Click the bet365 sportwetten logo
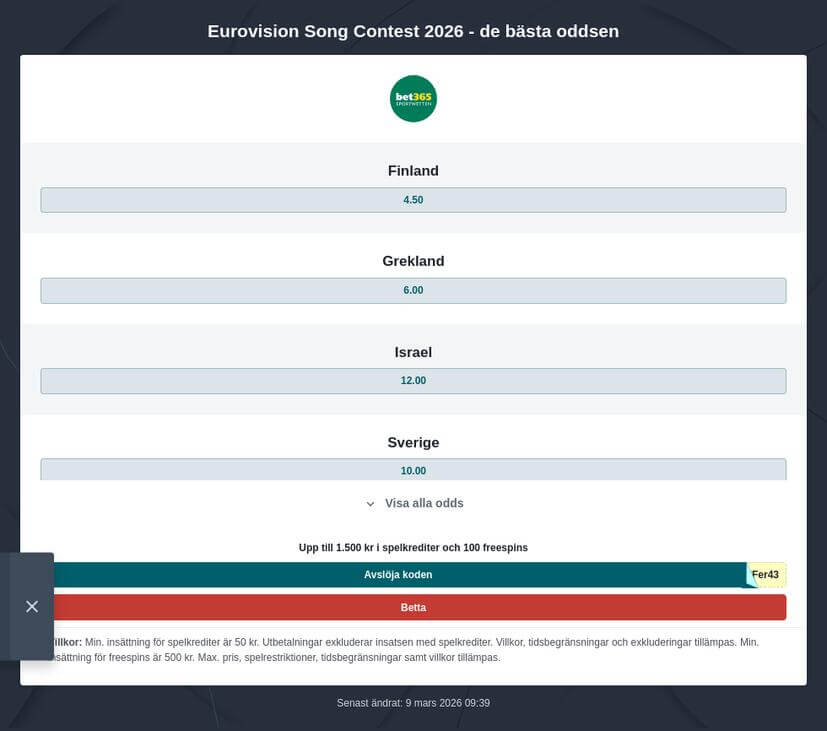 (413, 98)
